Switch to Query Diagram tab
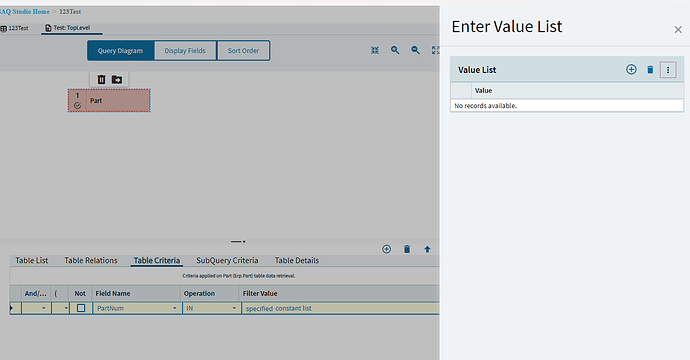690x360 pixels. click(x=121, y=51)
